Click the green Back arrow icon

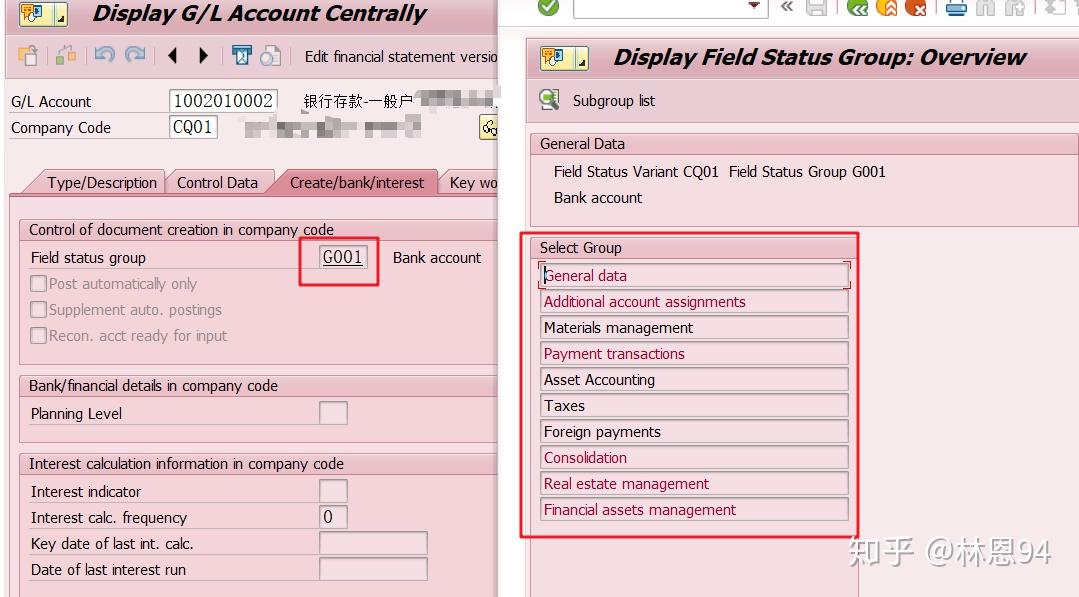858,8
